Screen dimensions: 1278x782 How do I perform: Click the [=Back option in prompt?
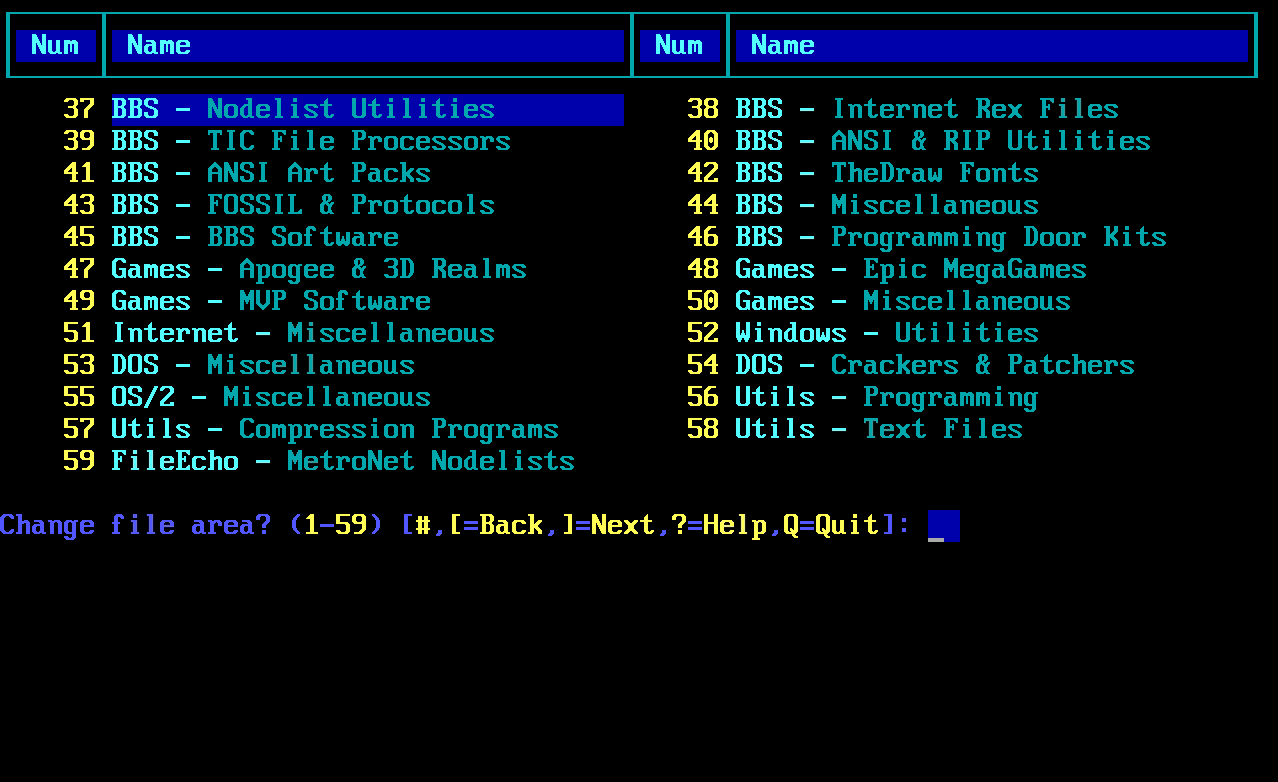[496, 526]
